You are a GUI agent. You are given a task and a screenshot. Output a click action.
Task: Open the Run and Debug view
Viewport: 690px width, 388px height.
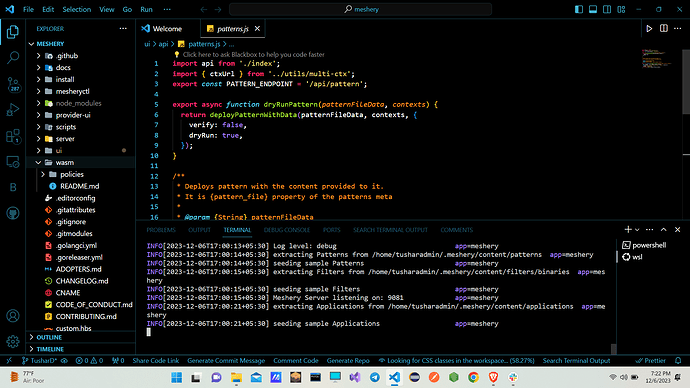click(x=13, y=110)
